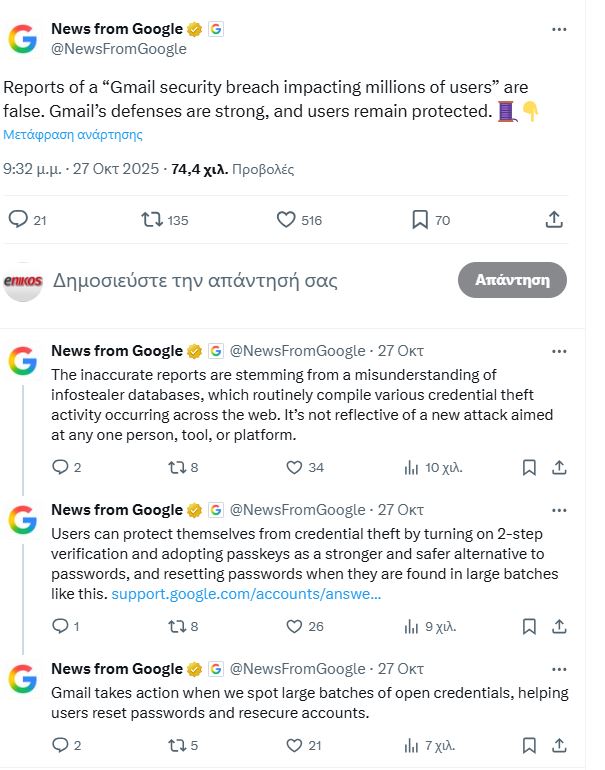The image size is (605, 770).
Task: Reply to the last tweet about open credentials
Action: 60,745
